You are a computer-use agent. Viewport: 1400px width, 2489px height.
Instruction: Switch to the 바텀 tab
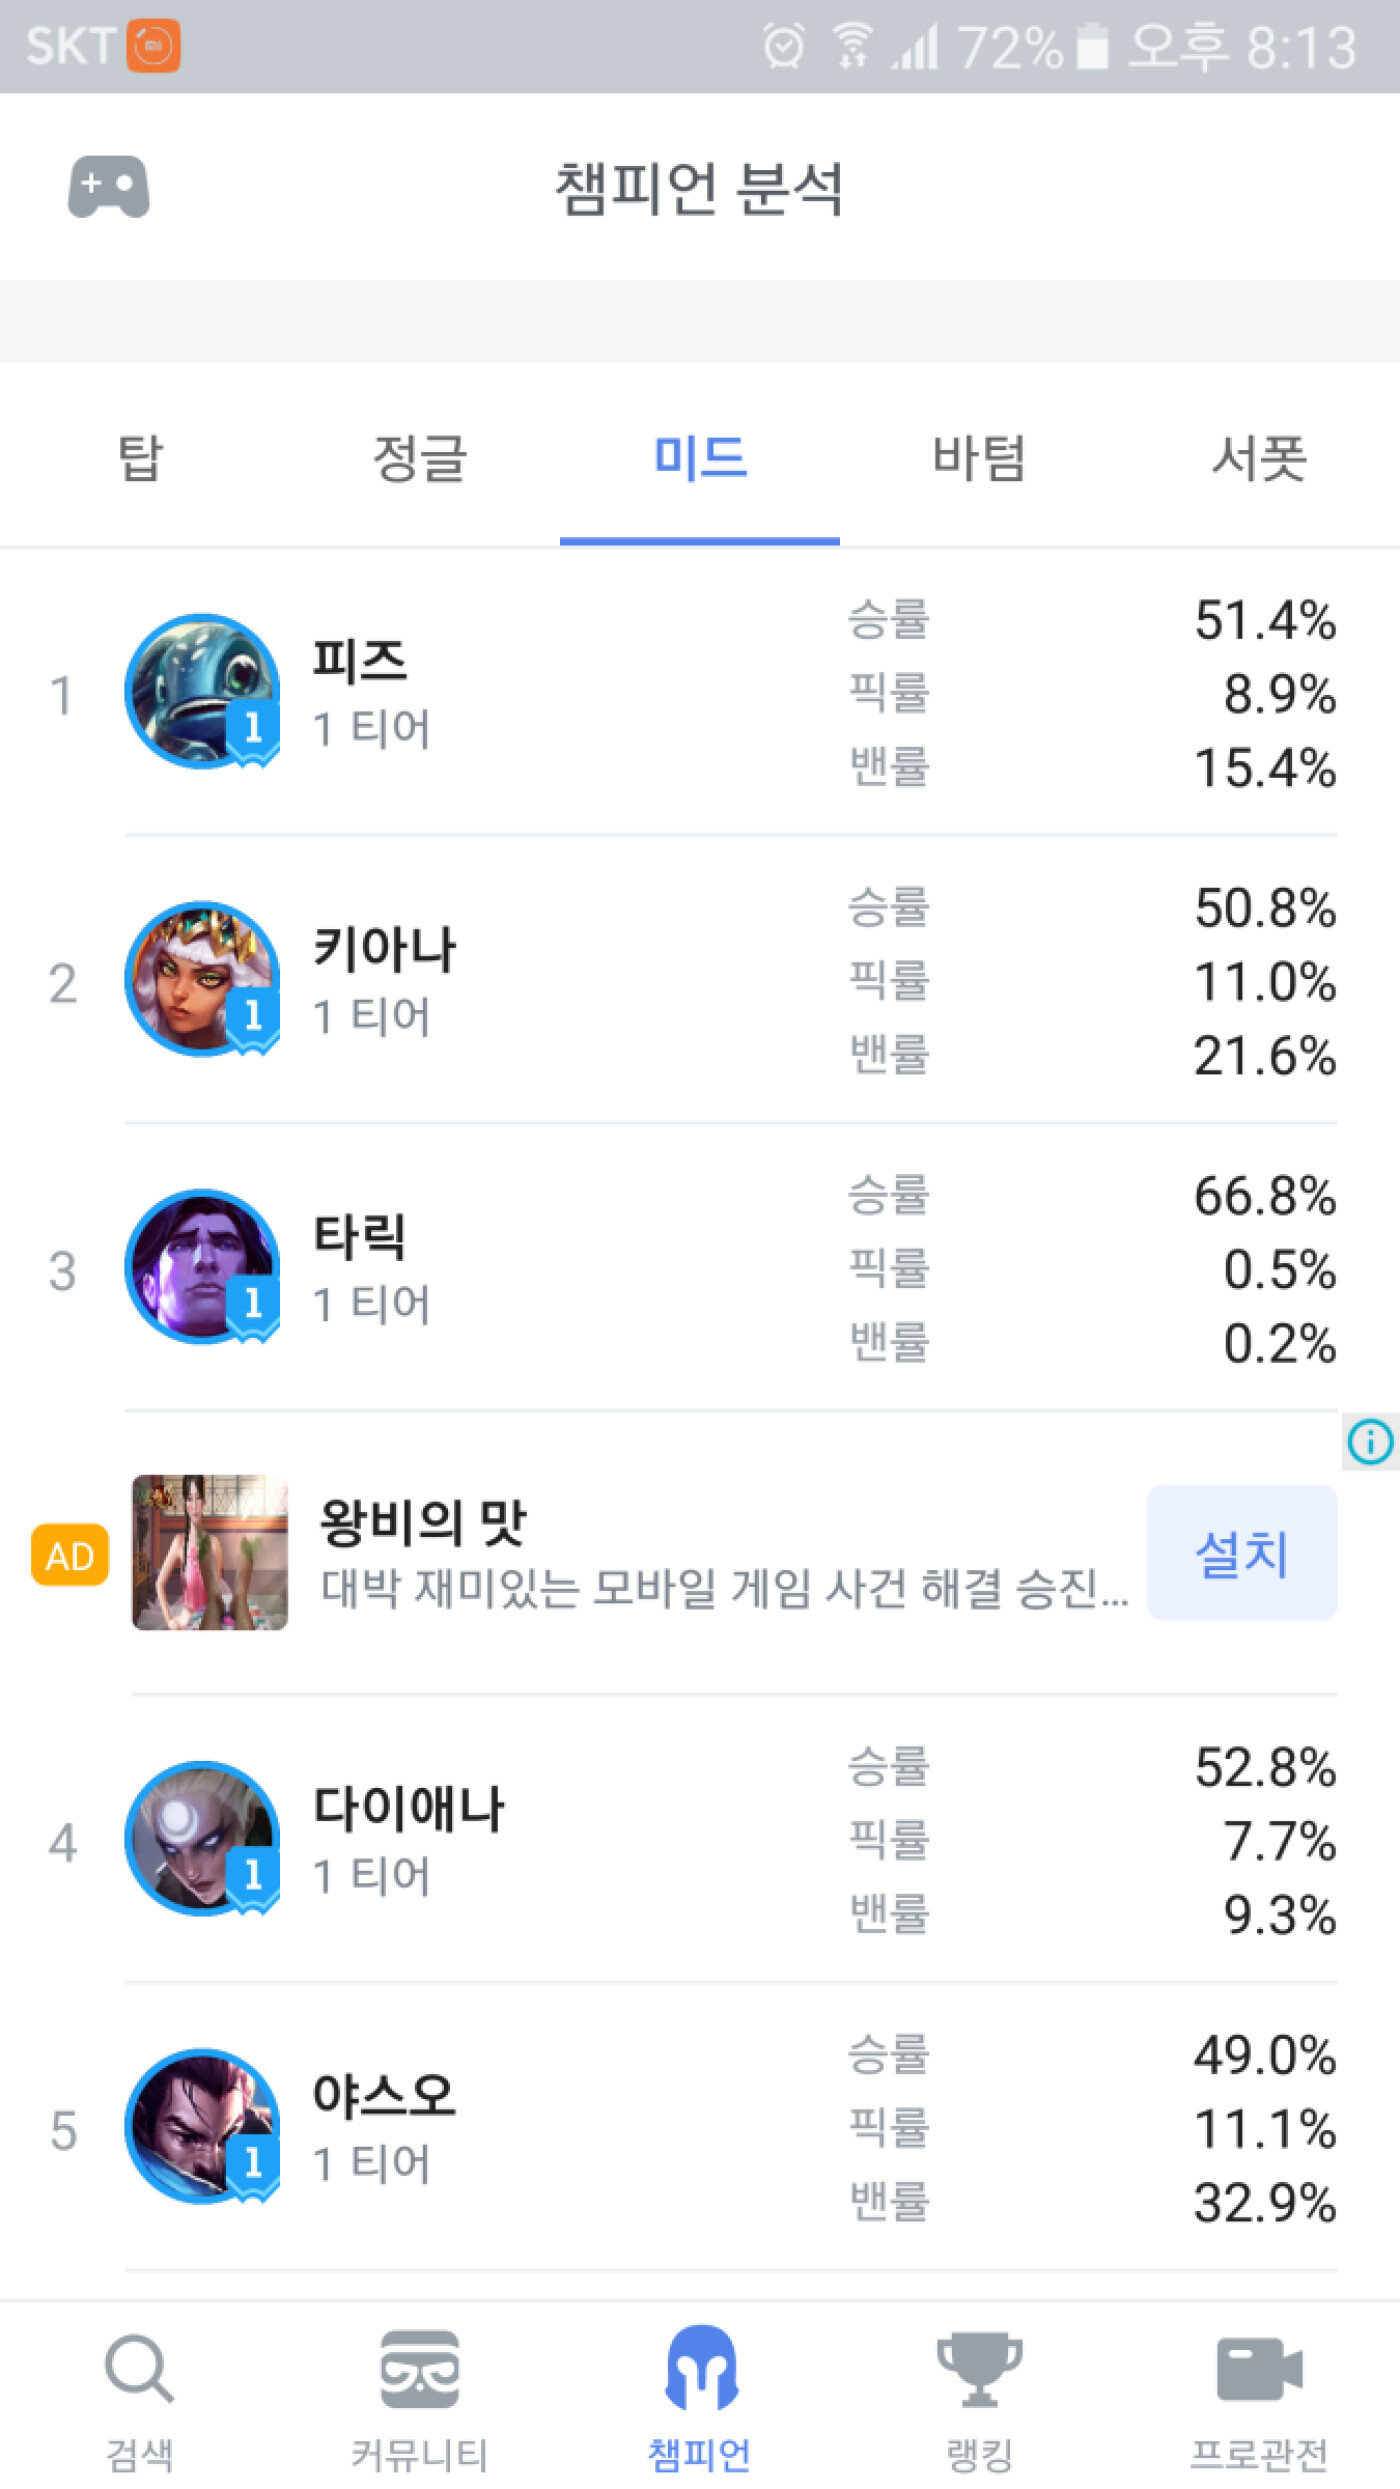[x=979, y=459]
